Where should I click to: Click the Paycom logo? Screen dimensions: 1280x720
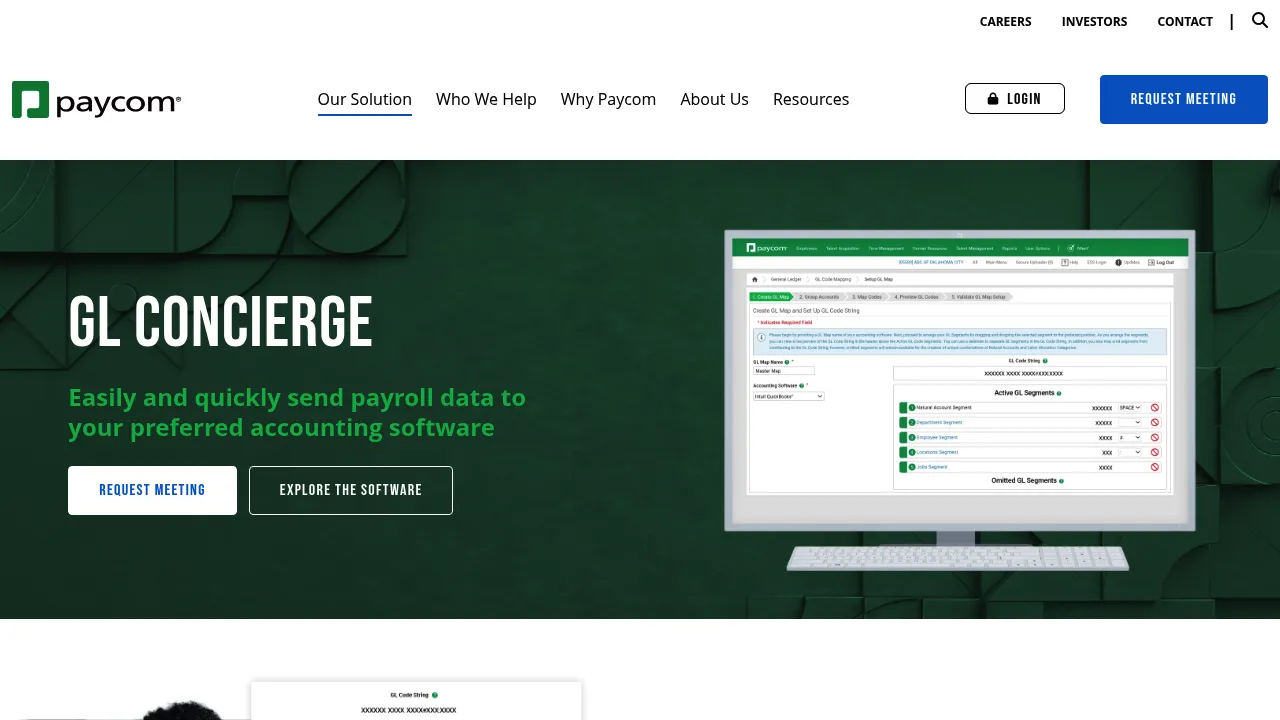[97, 100]
